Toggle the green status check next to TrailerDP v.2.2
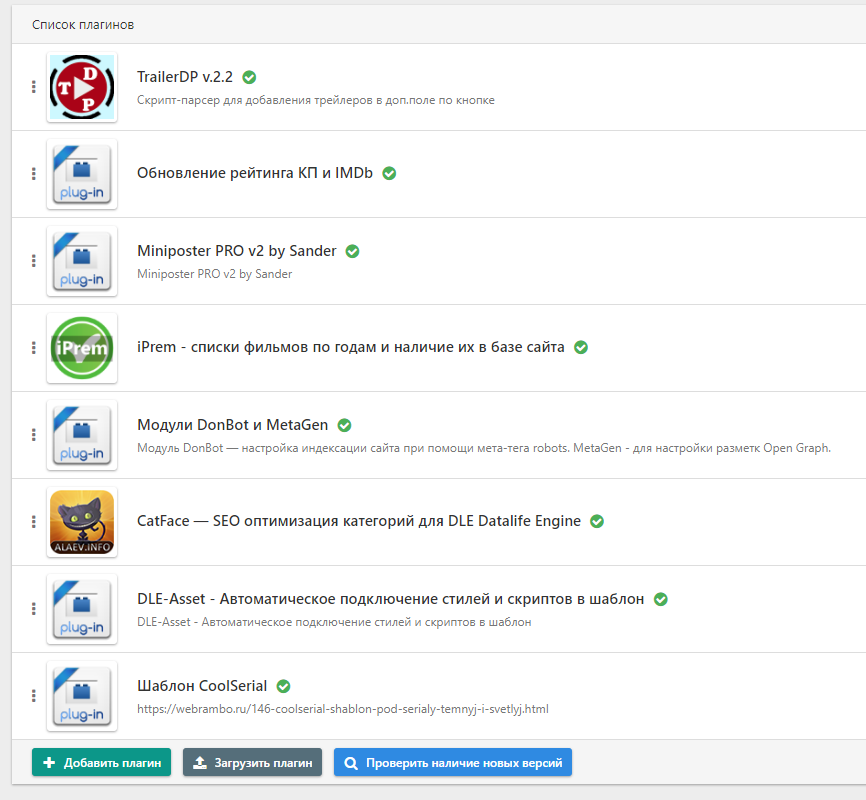 click(249, 77)
